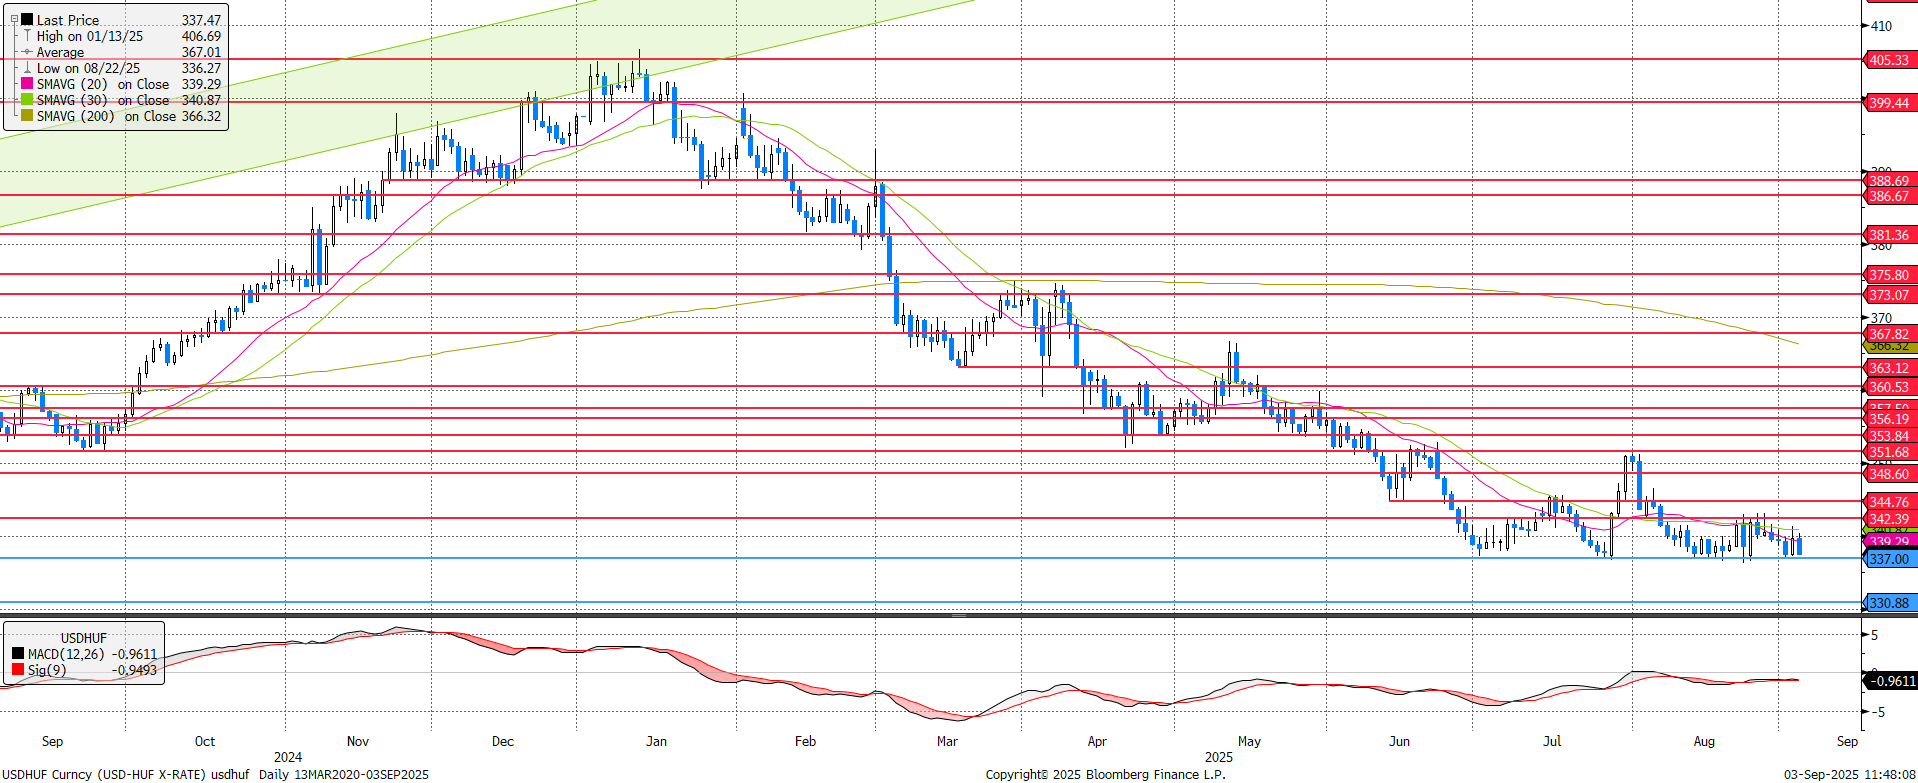Click the Sig(9) legend label
This screenshot has width=1918, height=783.
coord(47,670)
